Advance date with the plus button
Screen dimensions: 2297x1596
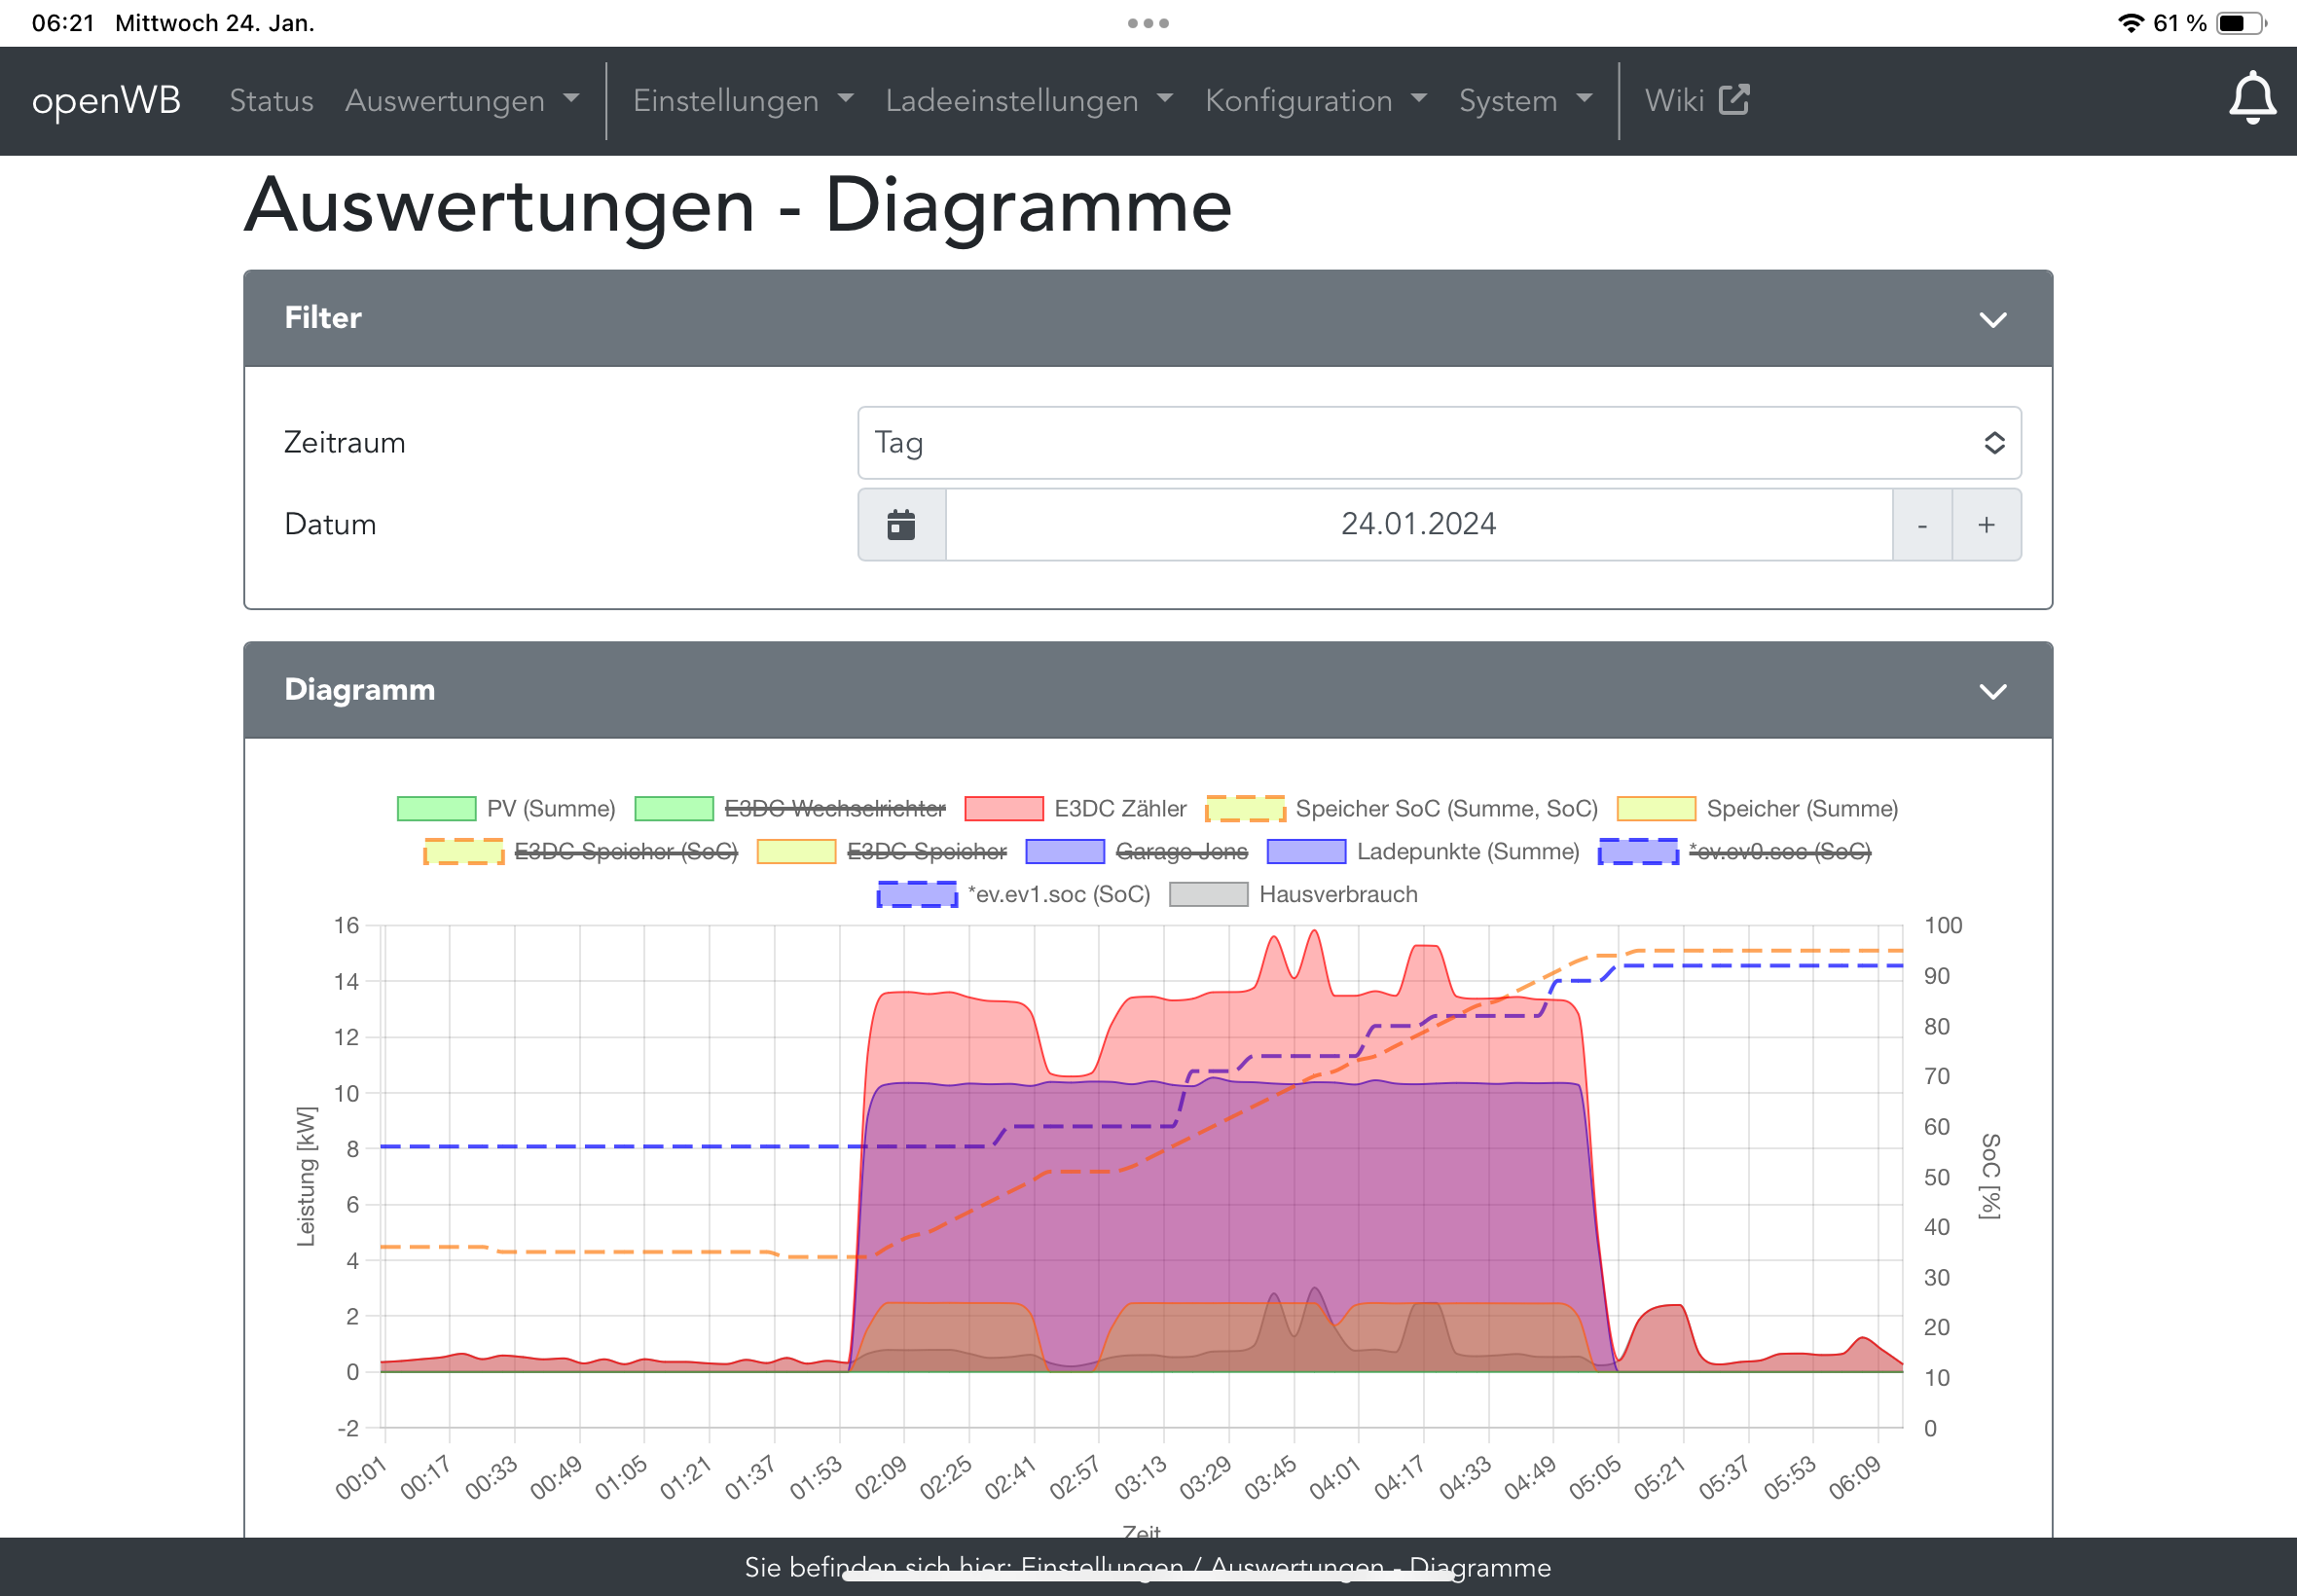[1985, 525]
